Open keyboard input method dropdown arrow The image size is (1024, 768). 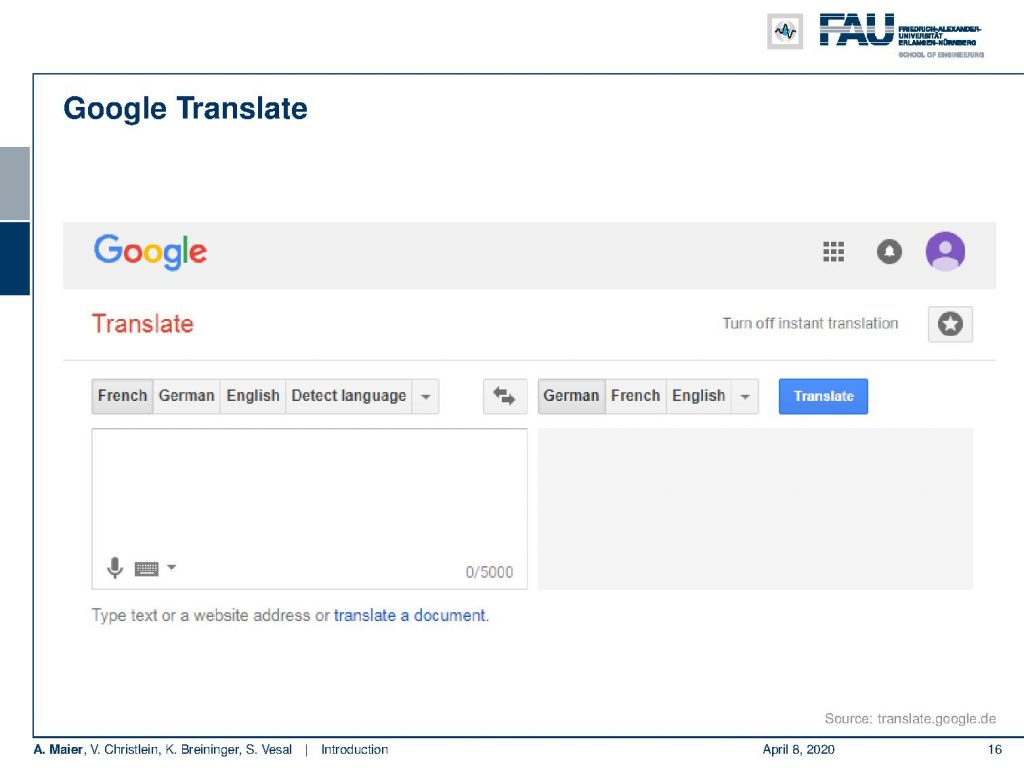[x=172, y=567]
